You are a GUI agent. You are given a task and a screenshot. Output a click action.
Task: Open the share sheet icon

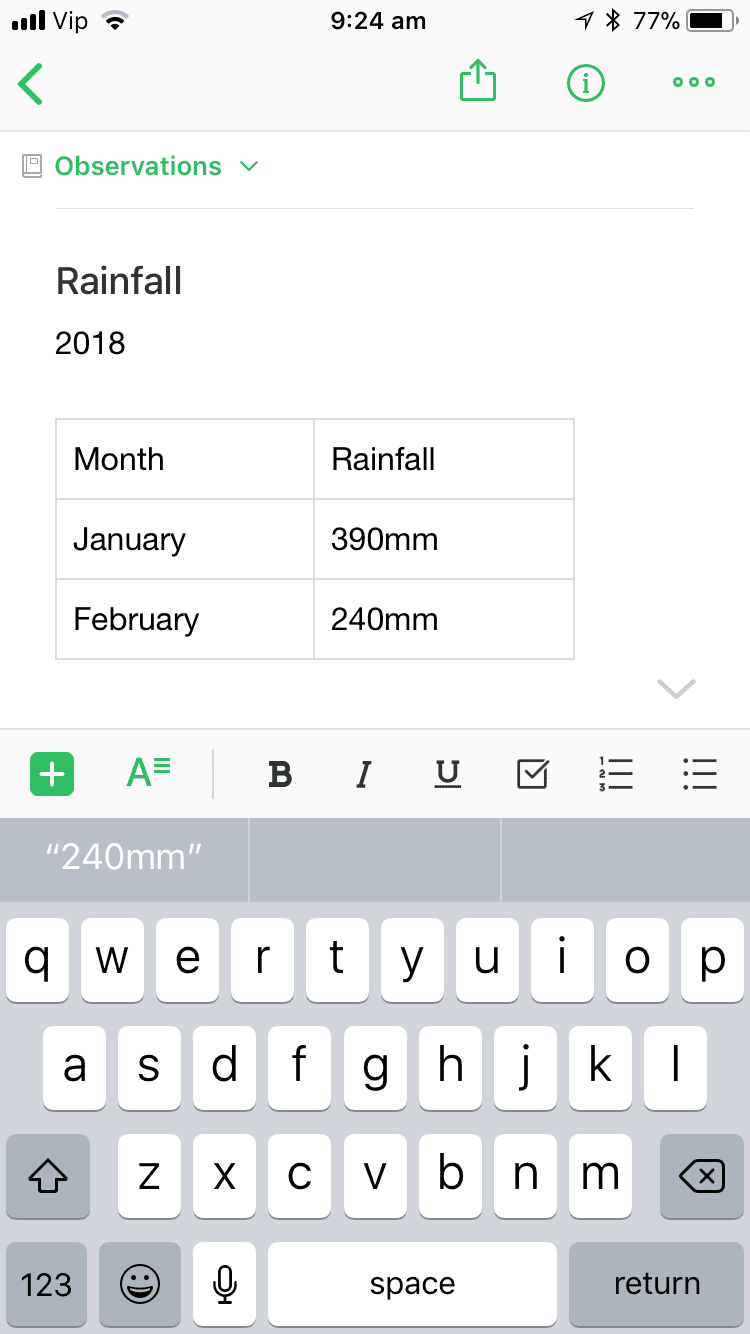coord(478,82)
